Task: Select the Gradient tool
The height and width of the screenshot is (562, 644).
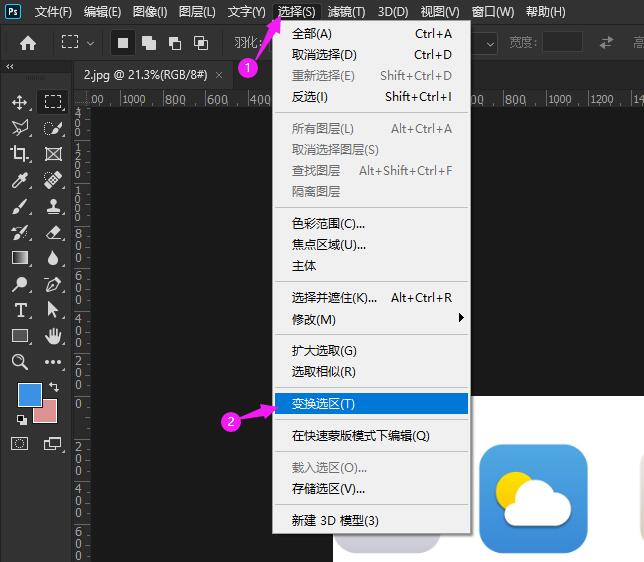Action: pos(20,258)
